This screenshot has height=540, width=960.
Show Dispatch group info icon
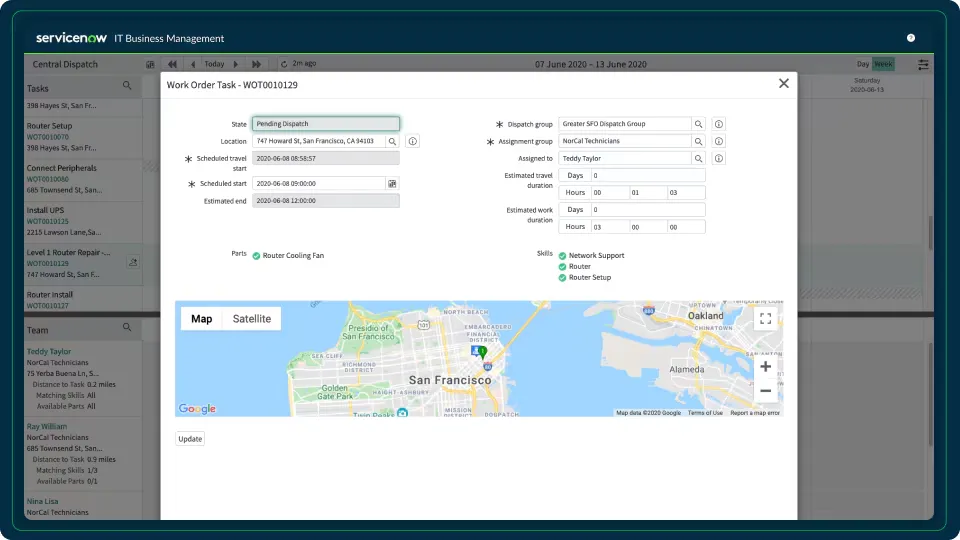coord(719,124)
